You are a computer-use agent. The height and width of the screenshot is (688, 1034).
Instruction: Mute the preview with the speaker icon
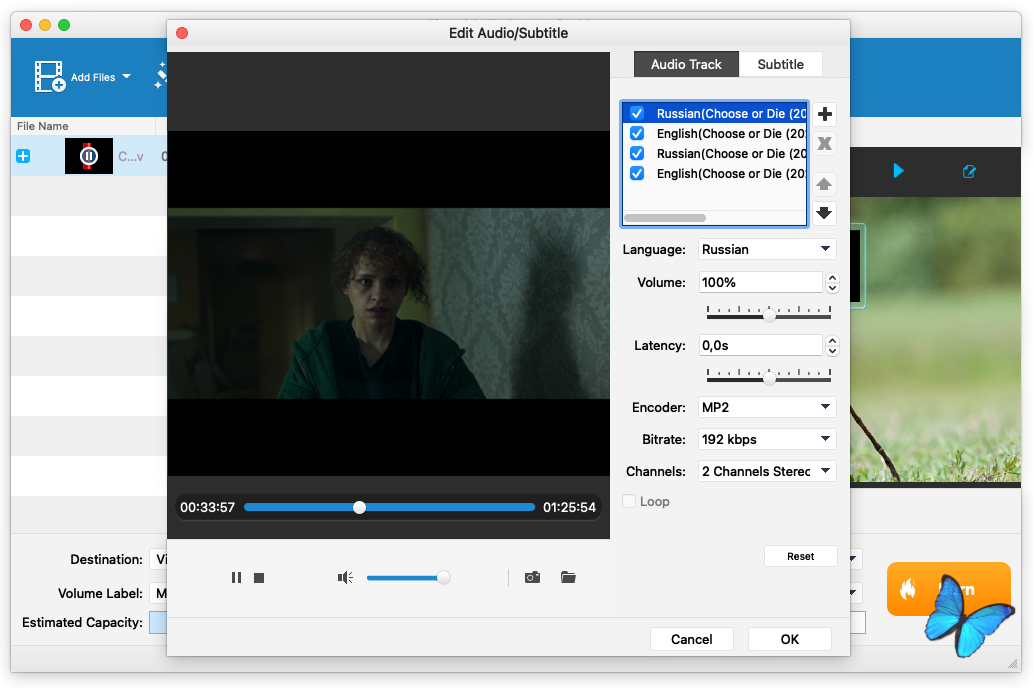(x=346, y=578)
